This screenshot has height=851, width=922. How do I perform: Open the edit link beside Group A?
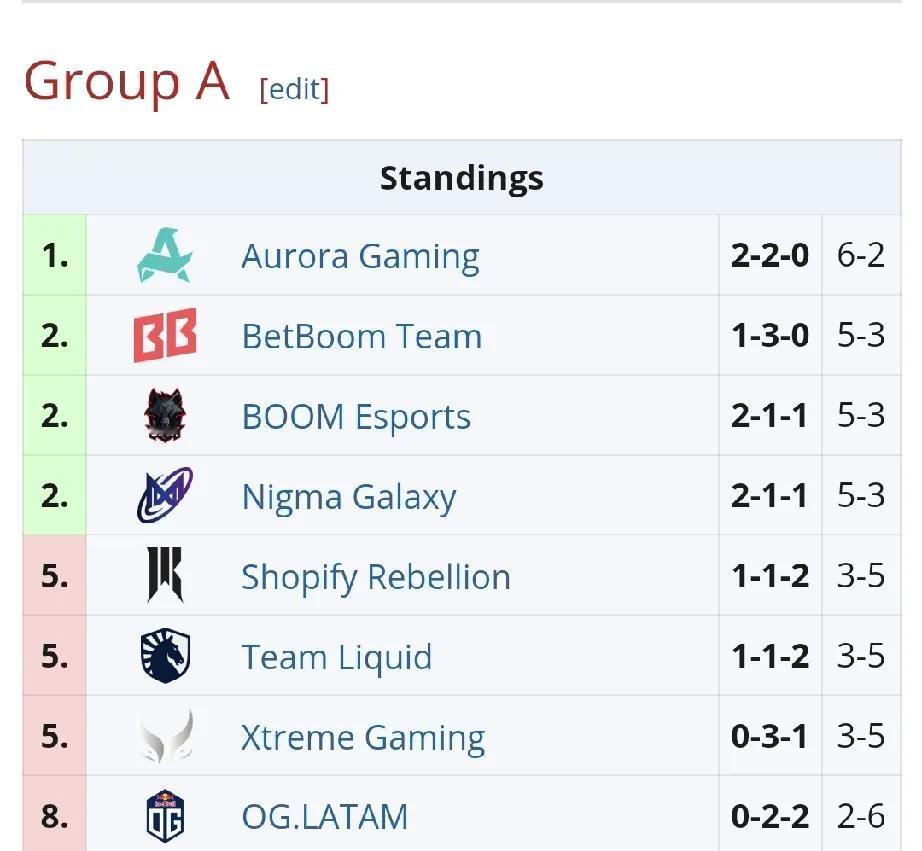(x=294, y=89)
